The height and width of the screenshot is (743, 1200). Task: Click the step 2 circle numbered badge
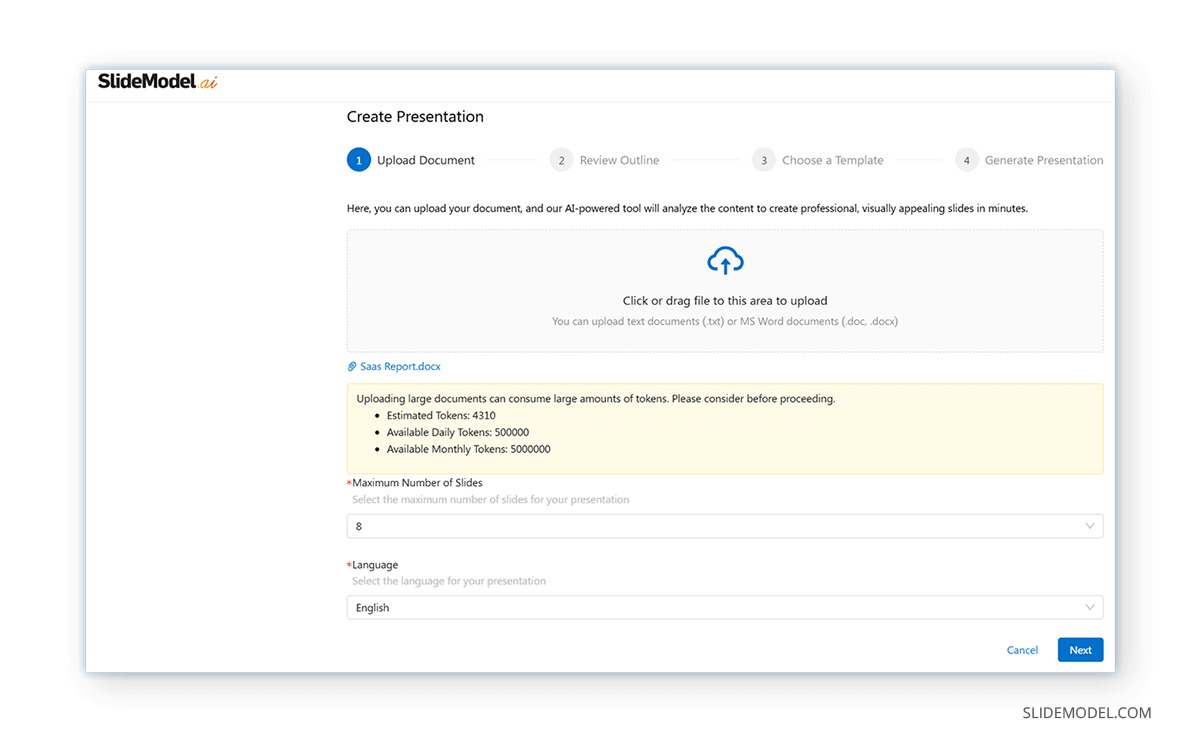pos(561,159)
